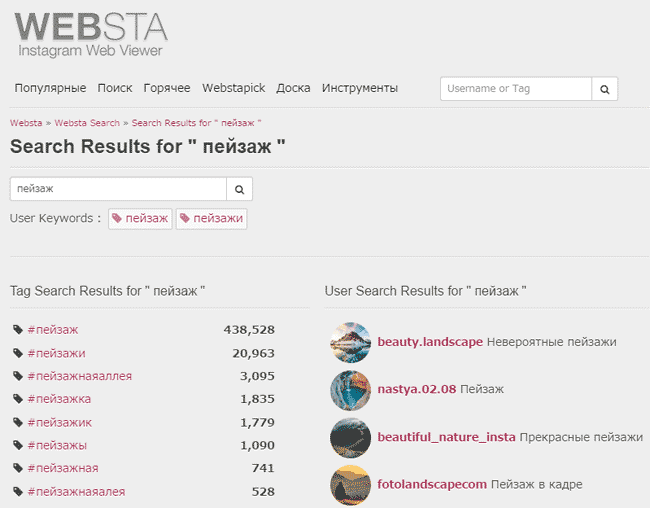Image resolution: width=650 pixels, height=508 pixels.
Task: Open the #пейзажи tag link
Action: click(56, 353)
